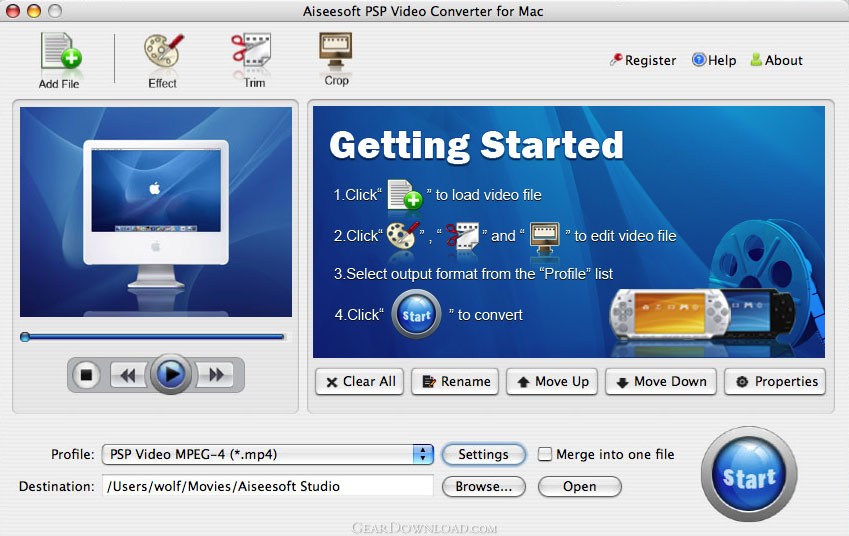Click the large blue Start button
The height and width of the screenshot is (536, 849).
(x=749, y=474)
